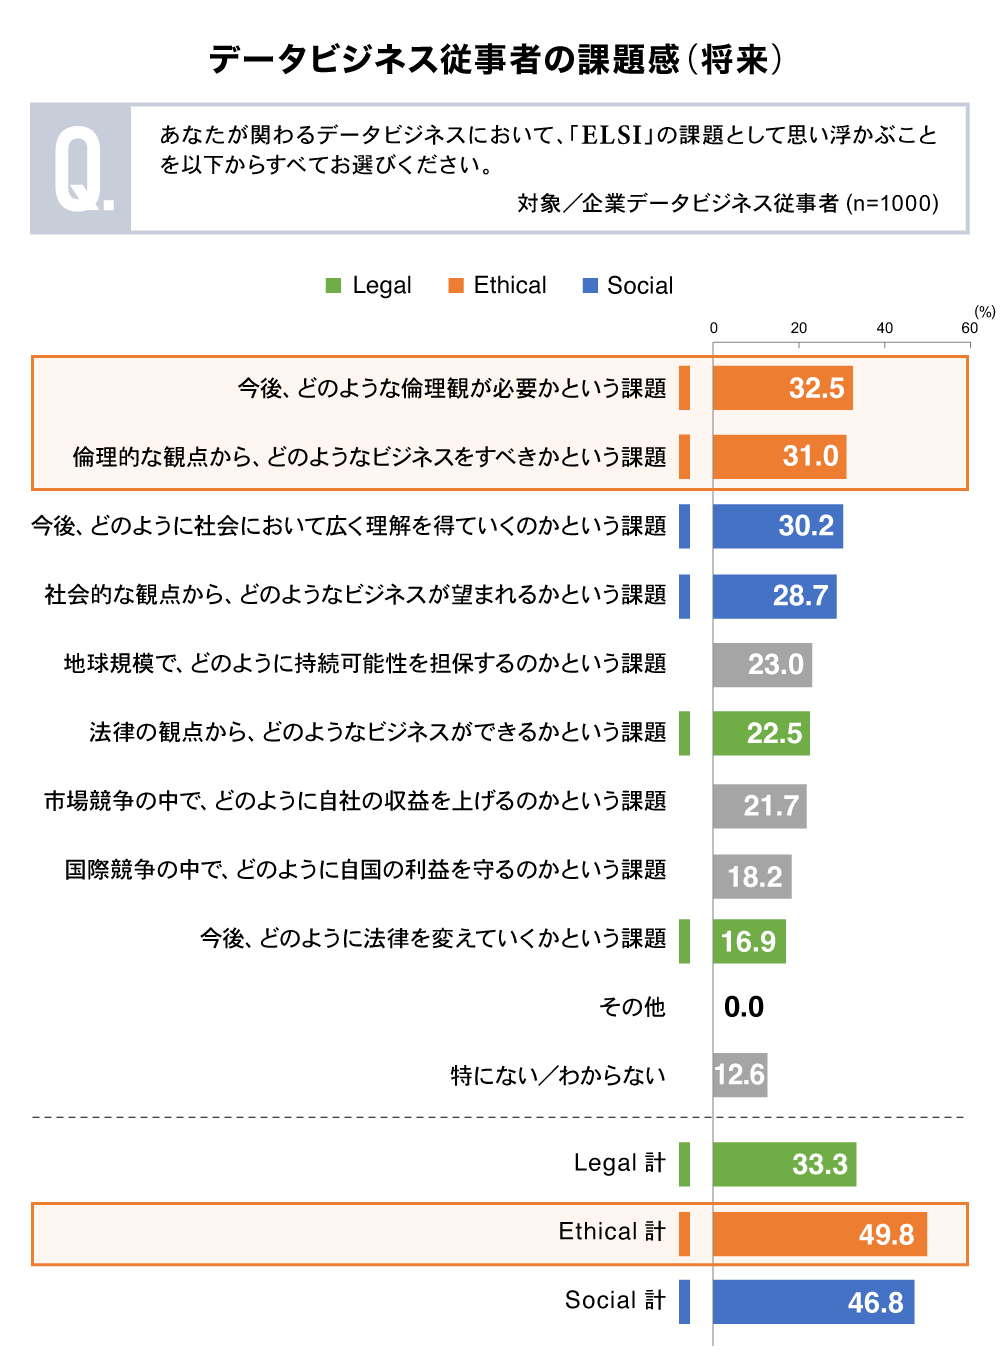Select the green 22.5 bar
1000x1372 pixels.
(x=761, y=733)
